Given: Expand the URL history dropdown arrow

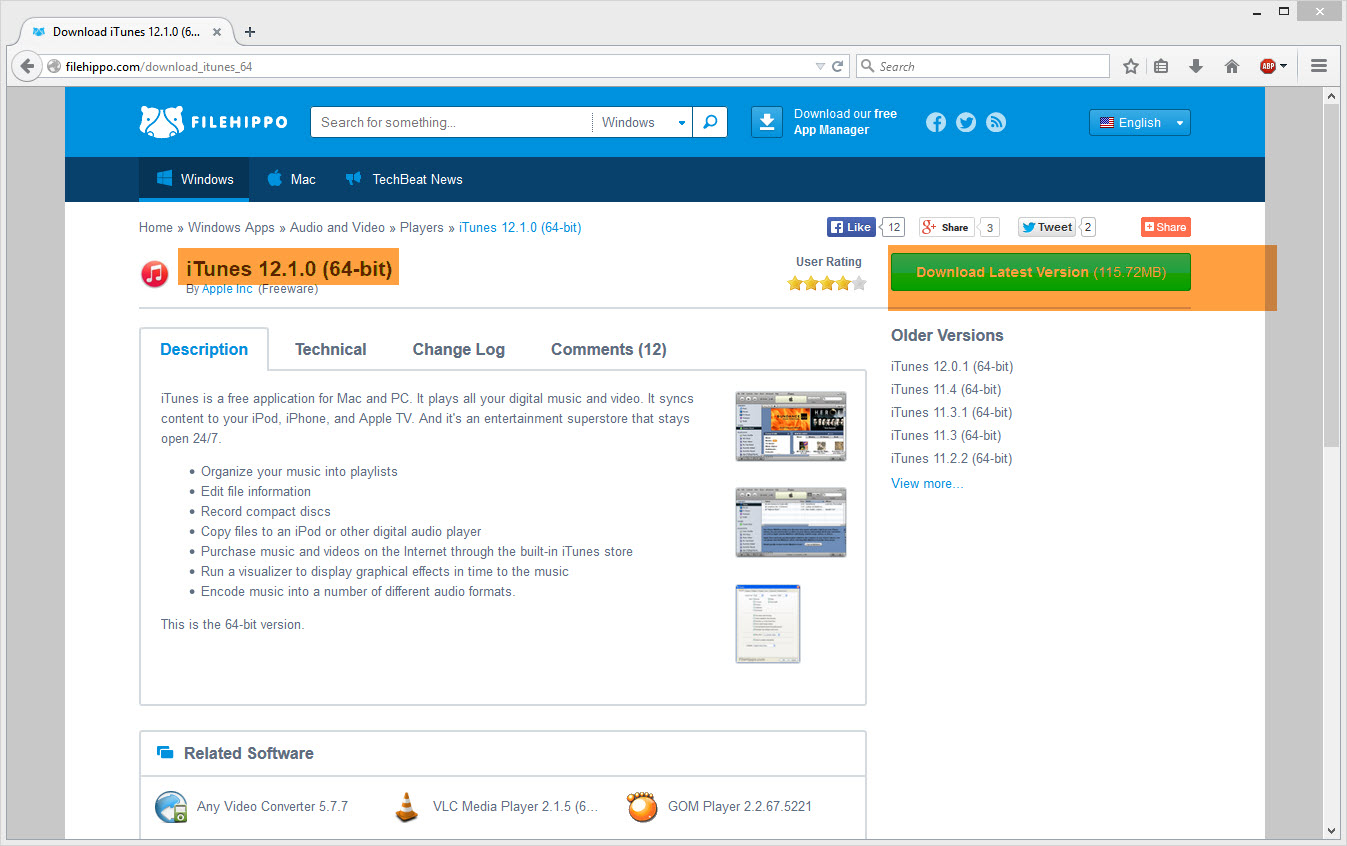Looking at the screenshot, I should tap(820, 66).
